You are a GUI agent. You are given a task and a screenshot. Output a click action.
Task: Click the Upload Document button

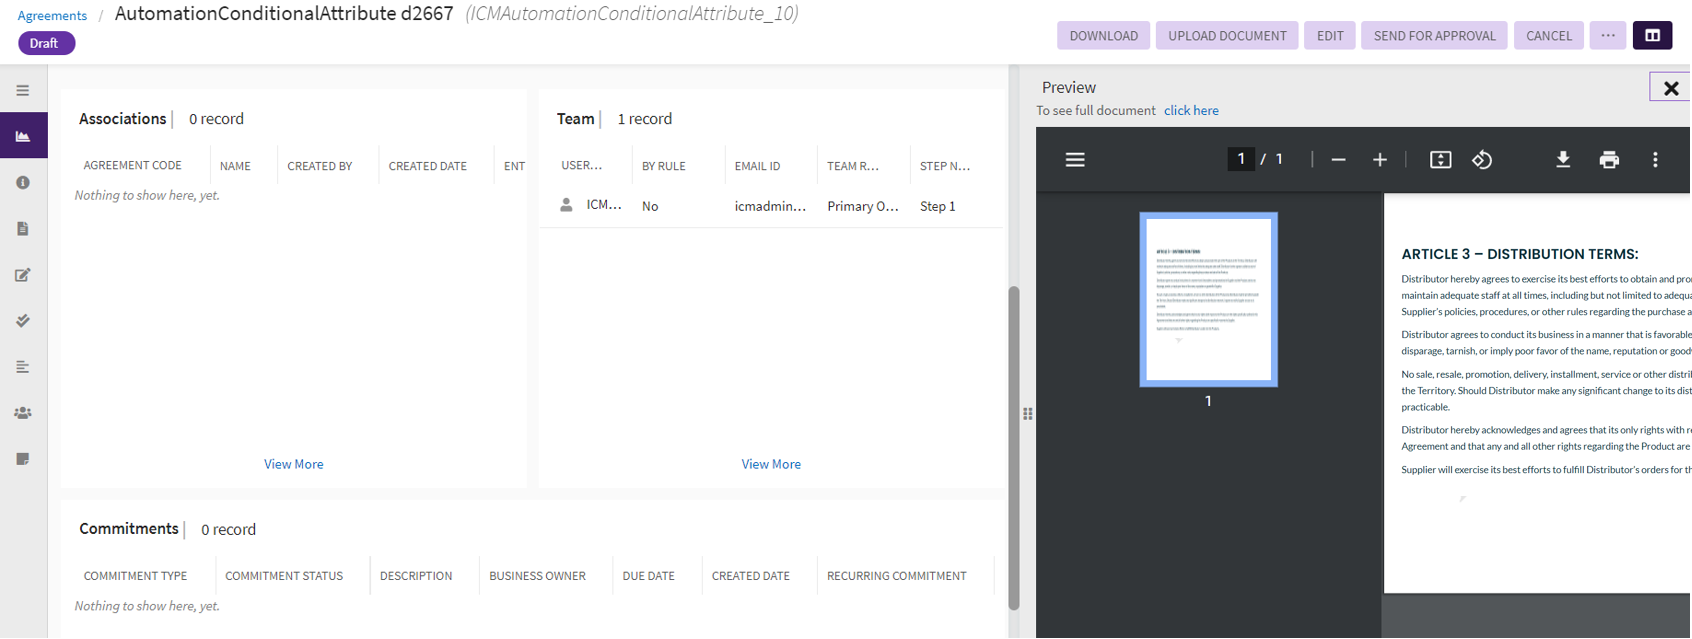(x=1227, y=36)
